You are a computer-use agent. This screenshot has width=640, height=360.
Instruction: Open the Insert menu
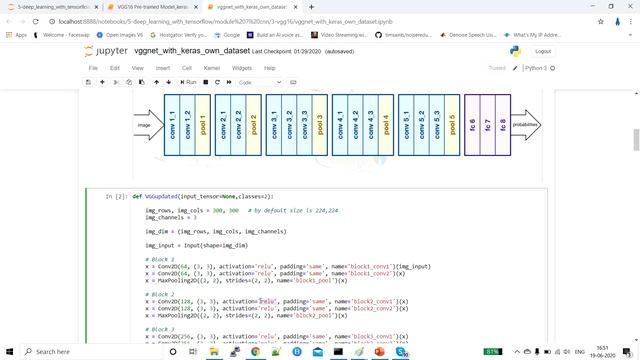tap(163, 68)
